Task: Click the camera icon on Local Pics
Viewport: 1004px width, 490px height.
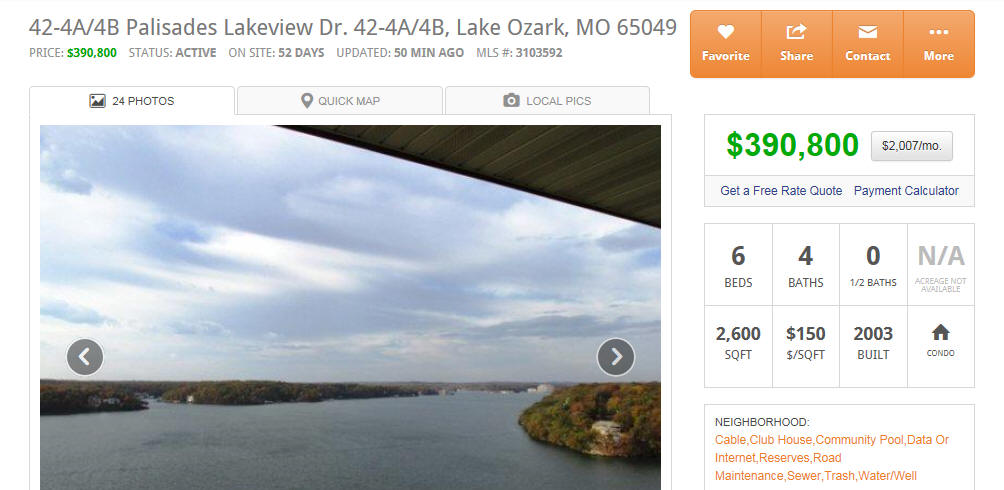Action: click(x=511, y=101)
